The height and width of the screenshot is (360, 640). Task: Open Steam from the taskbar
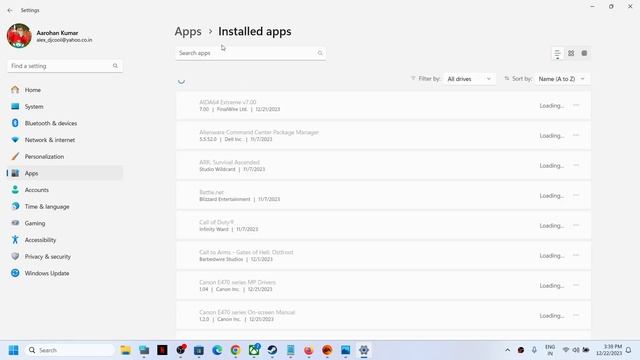272,350
